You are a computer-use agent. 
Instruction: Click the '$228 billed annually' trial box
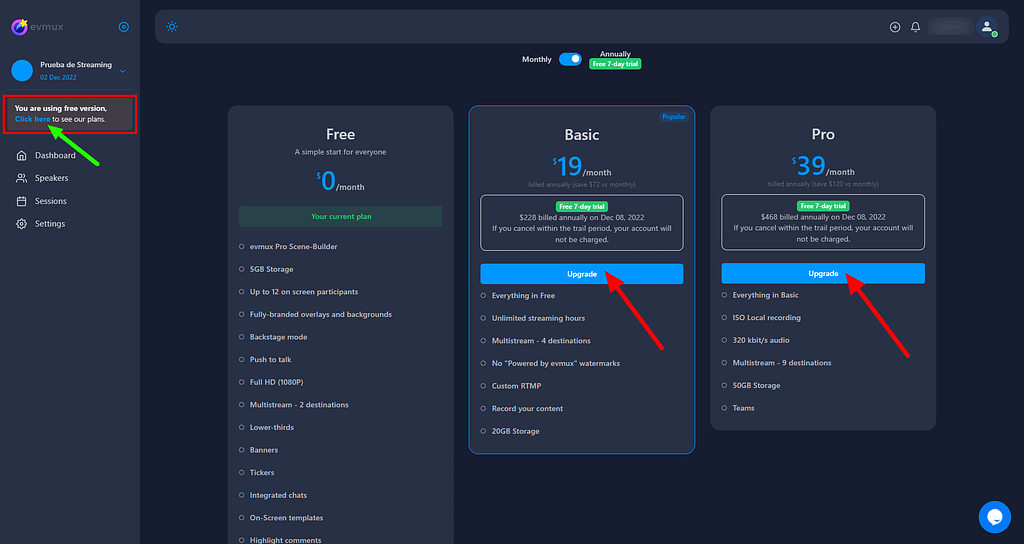[x=582, y=223]
